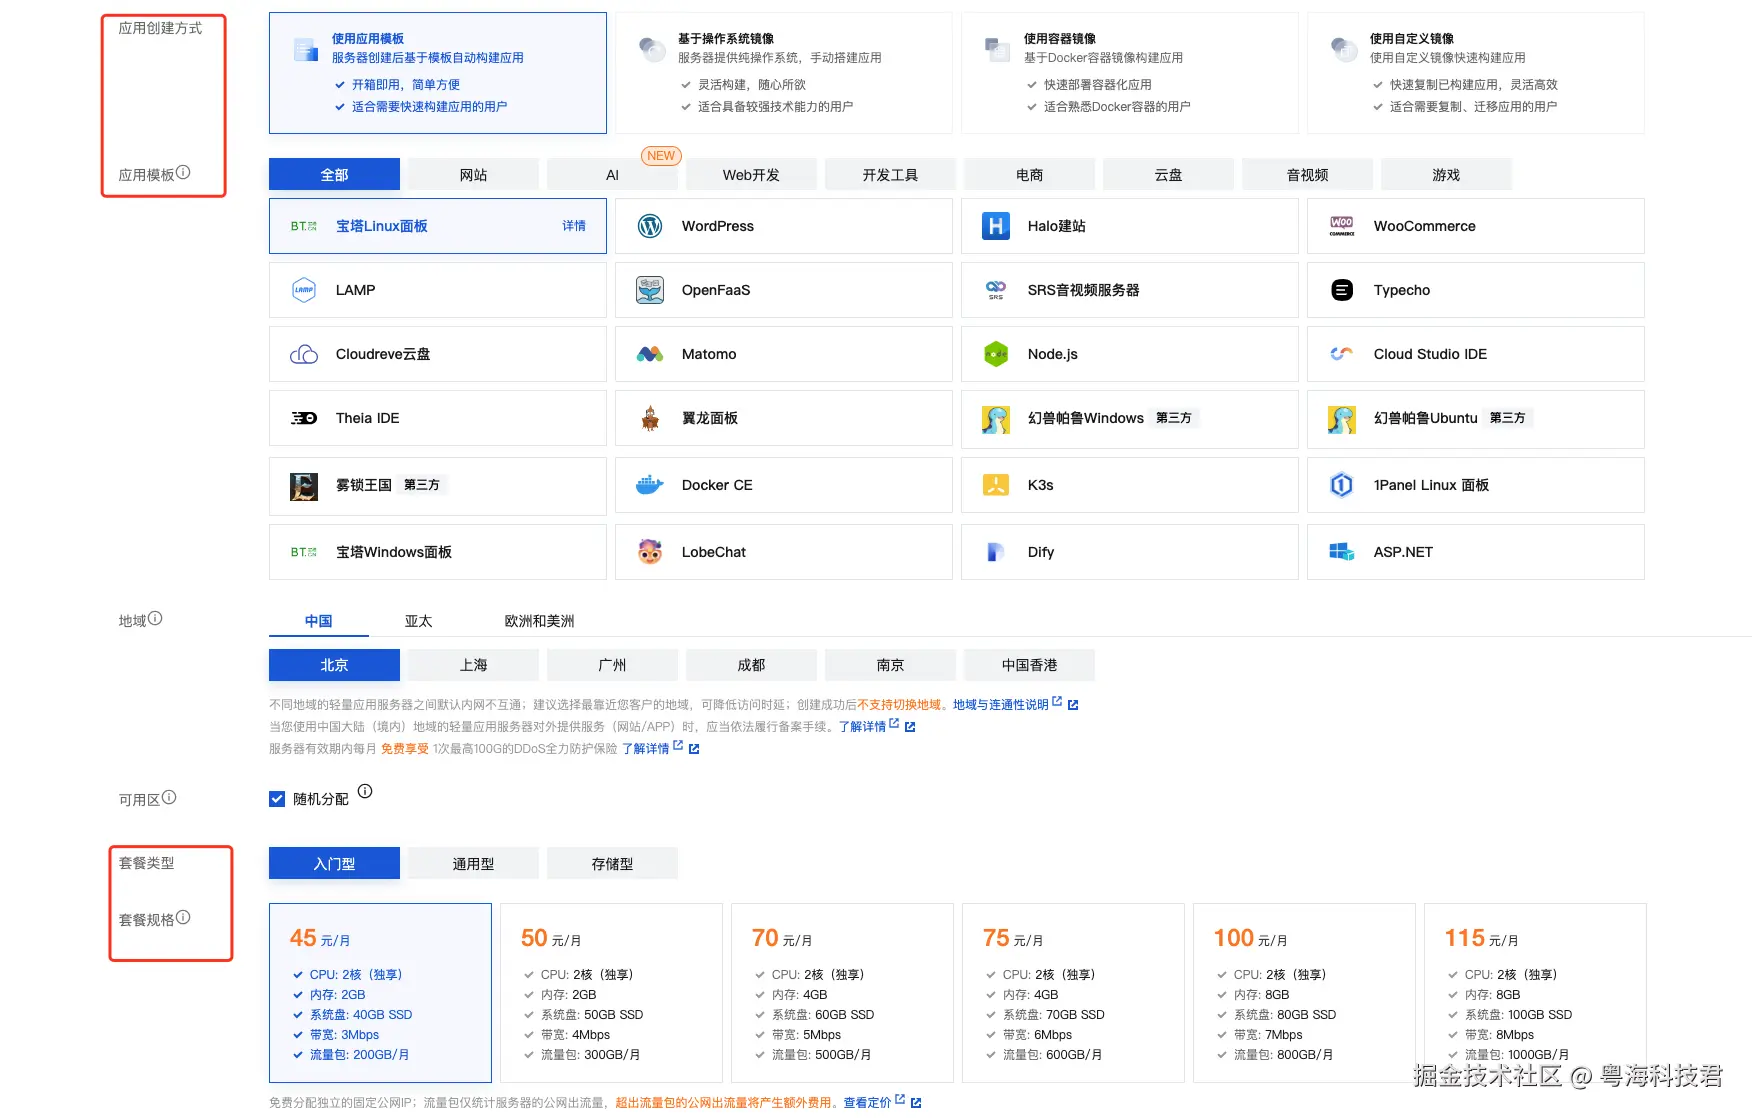Open the AI template category
This screenshot has height=1118, width=1752.
(x=612, y=174)
